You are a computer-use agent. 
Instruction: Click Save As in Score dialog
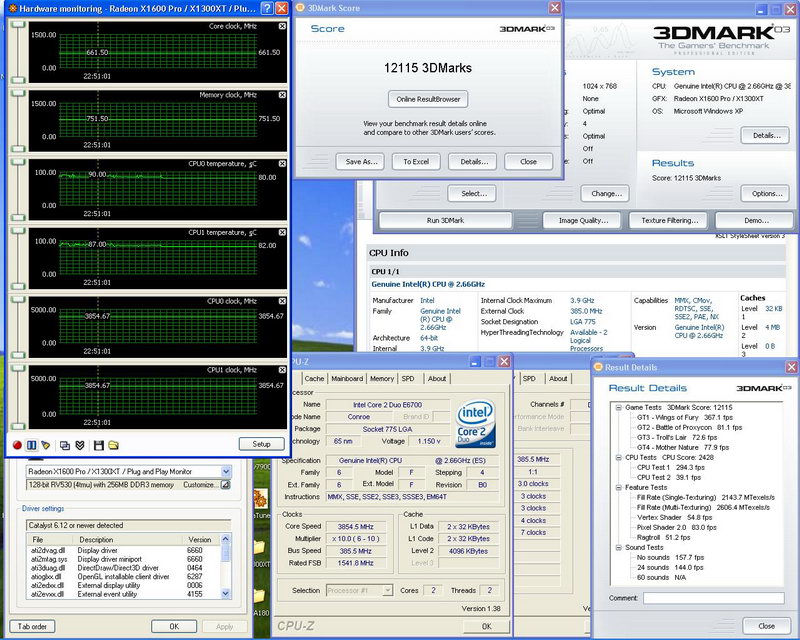361,162
